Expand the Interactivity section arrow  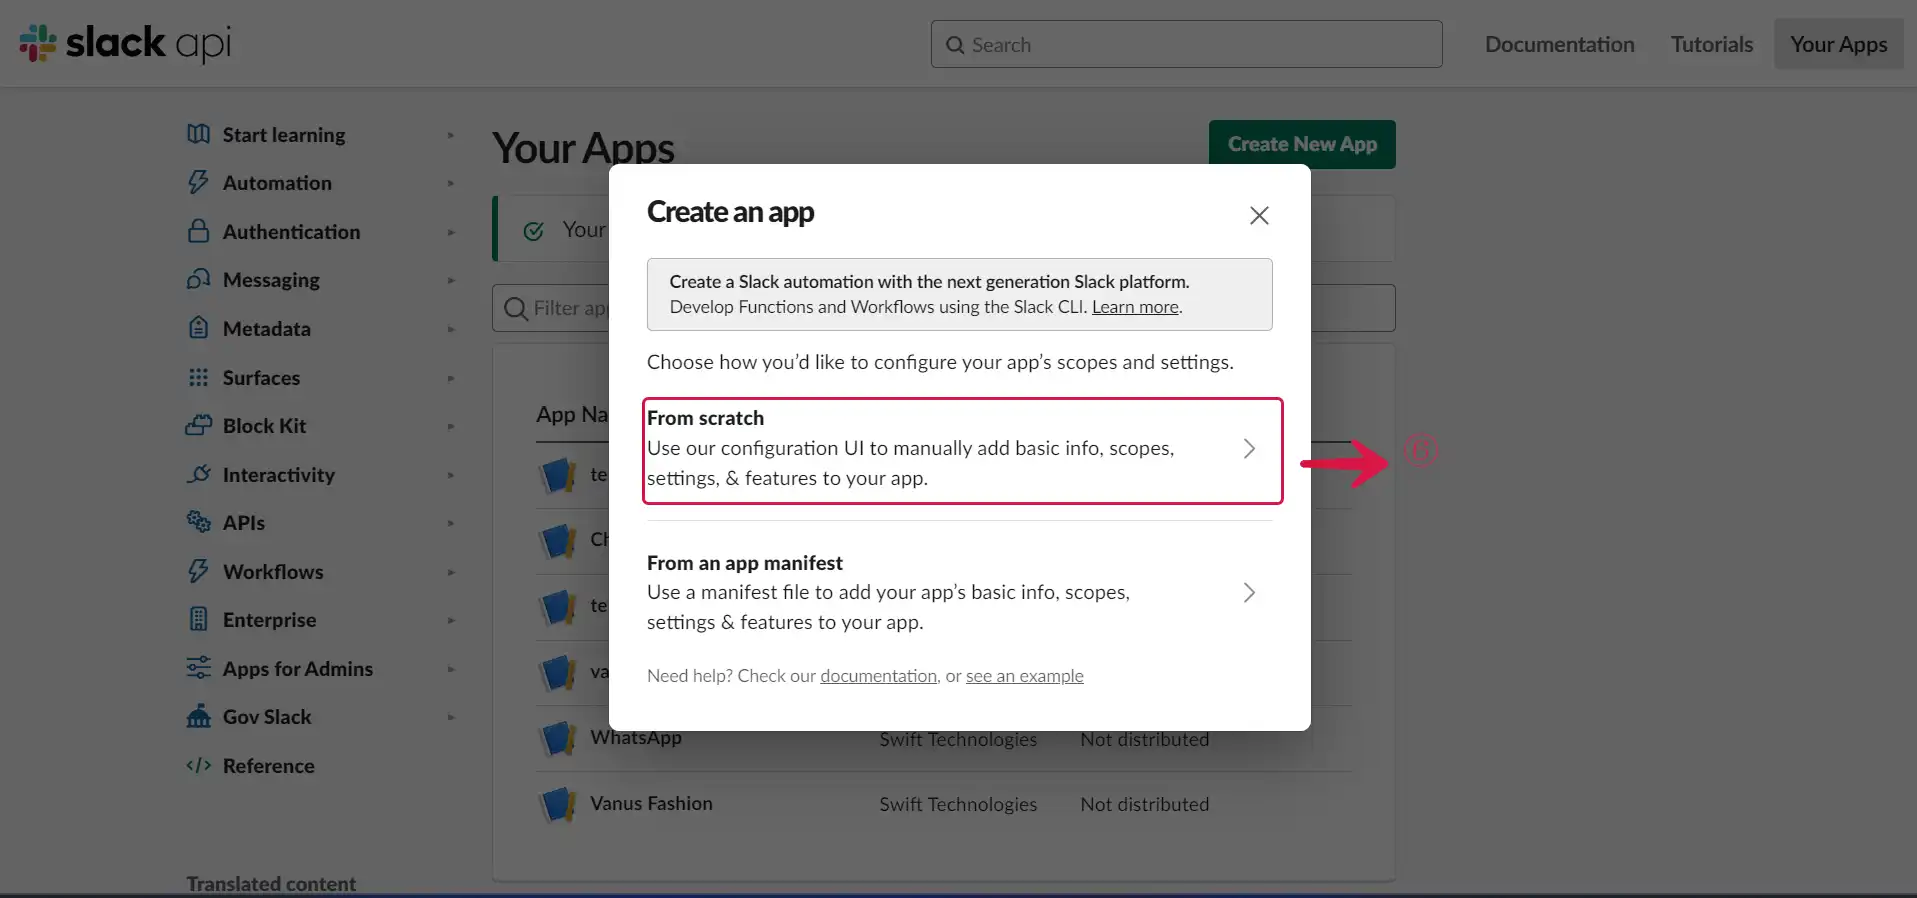(451, 475)
